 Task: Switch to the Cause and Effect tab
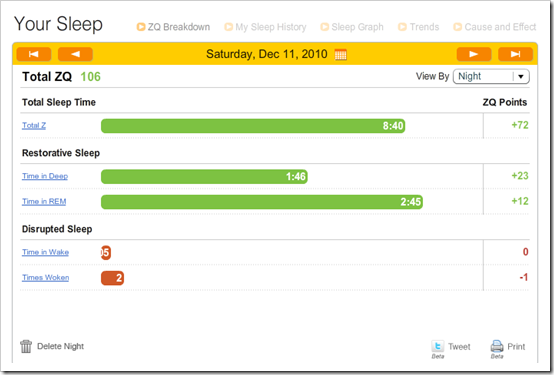[x=500, y=27]
